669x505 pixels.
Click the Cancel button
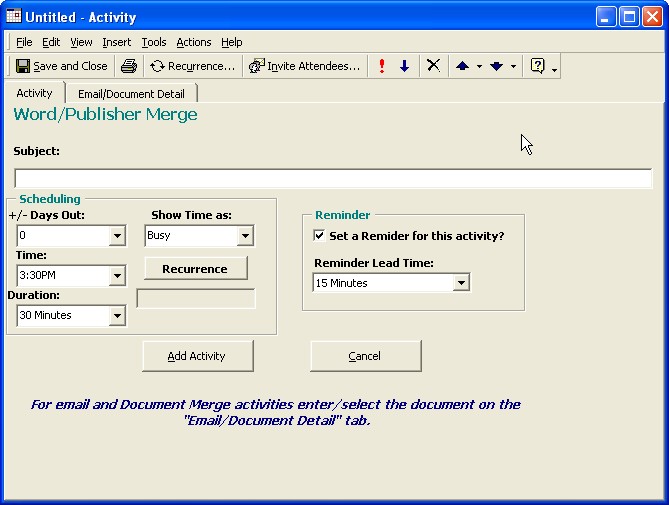(x=366, y=356)
